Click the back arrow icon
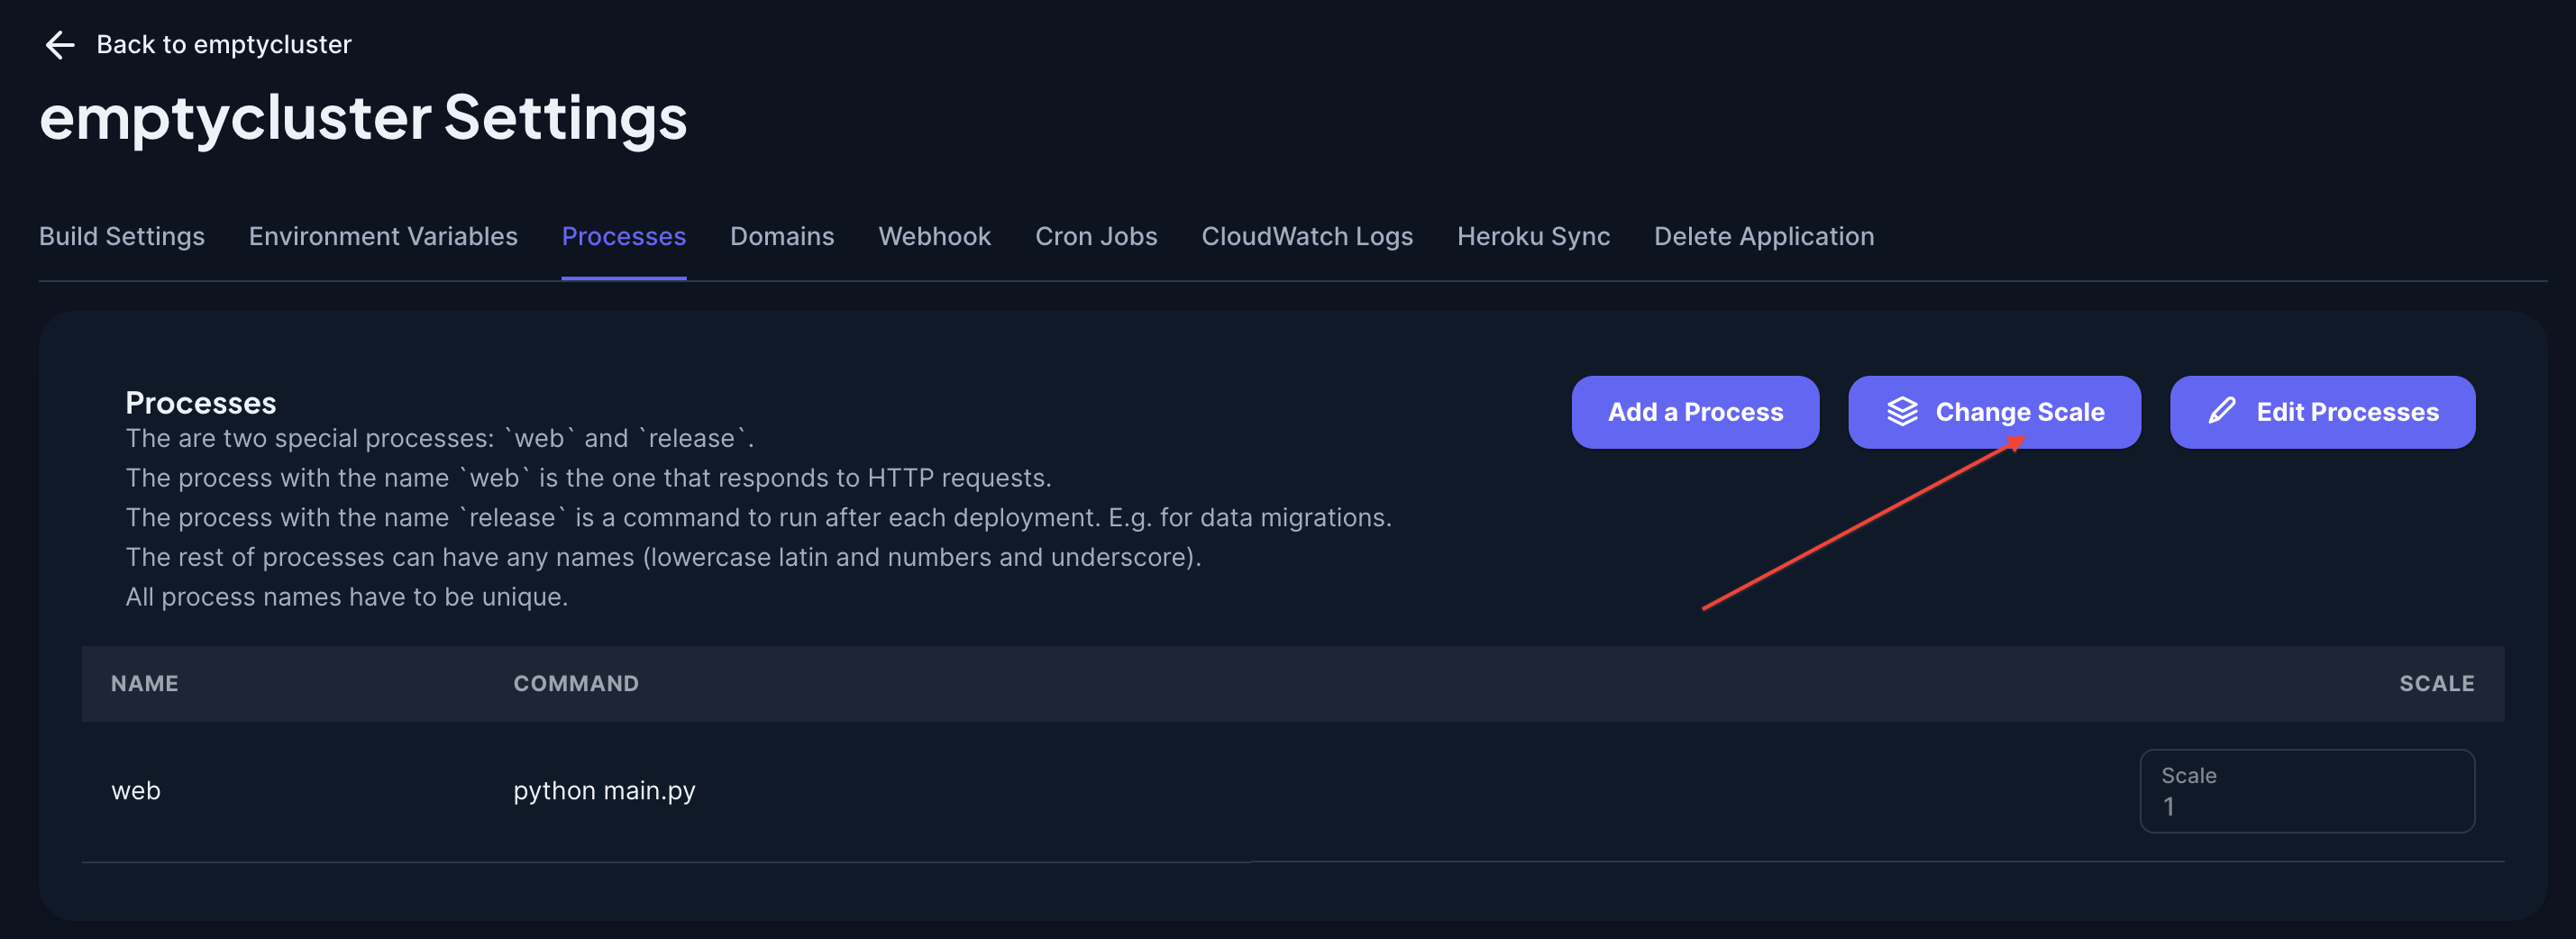Viewport: 2576px width, 939px height. tap(60, 45)
